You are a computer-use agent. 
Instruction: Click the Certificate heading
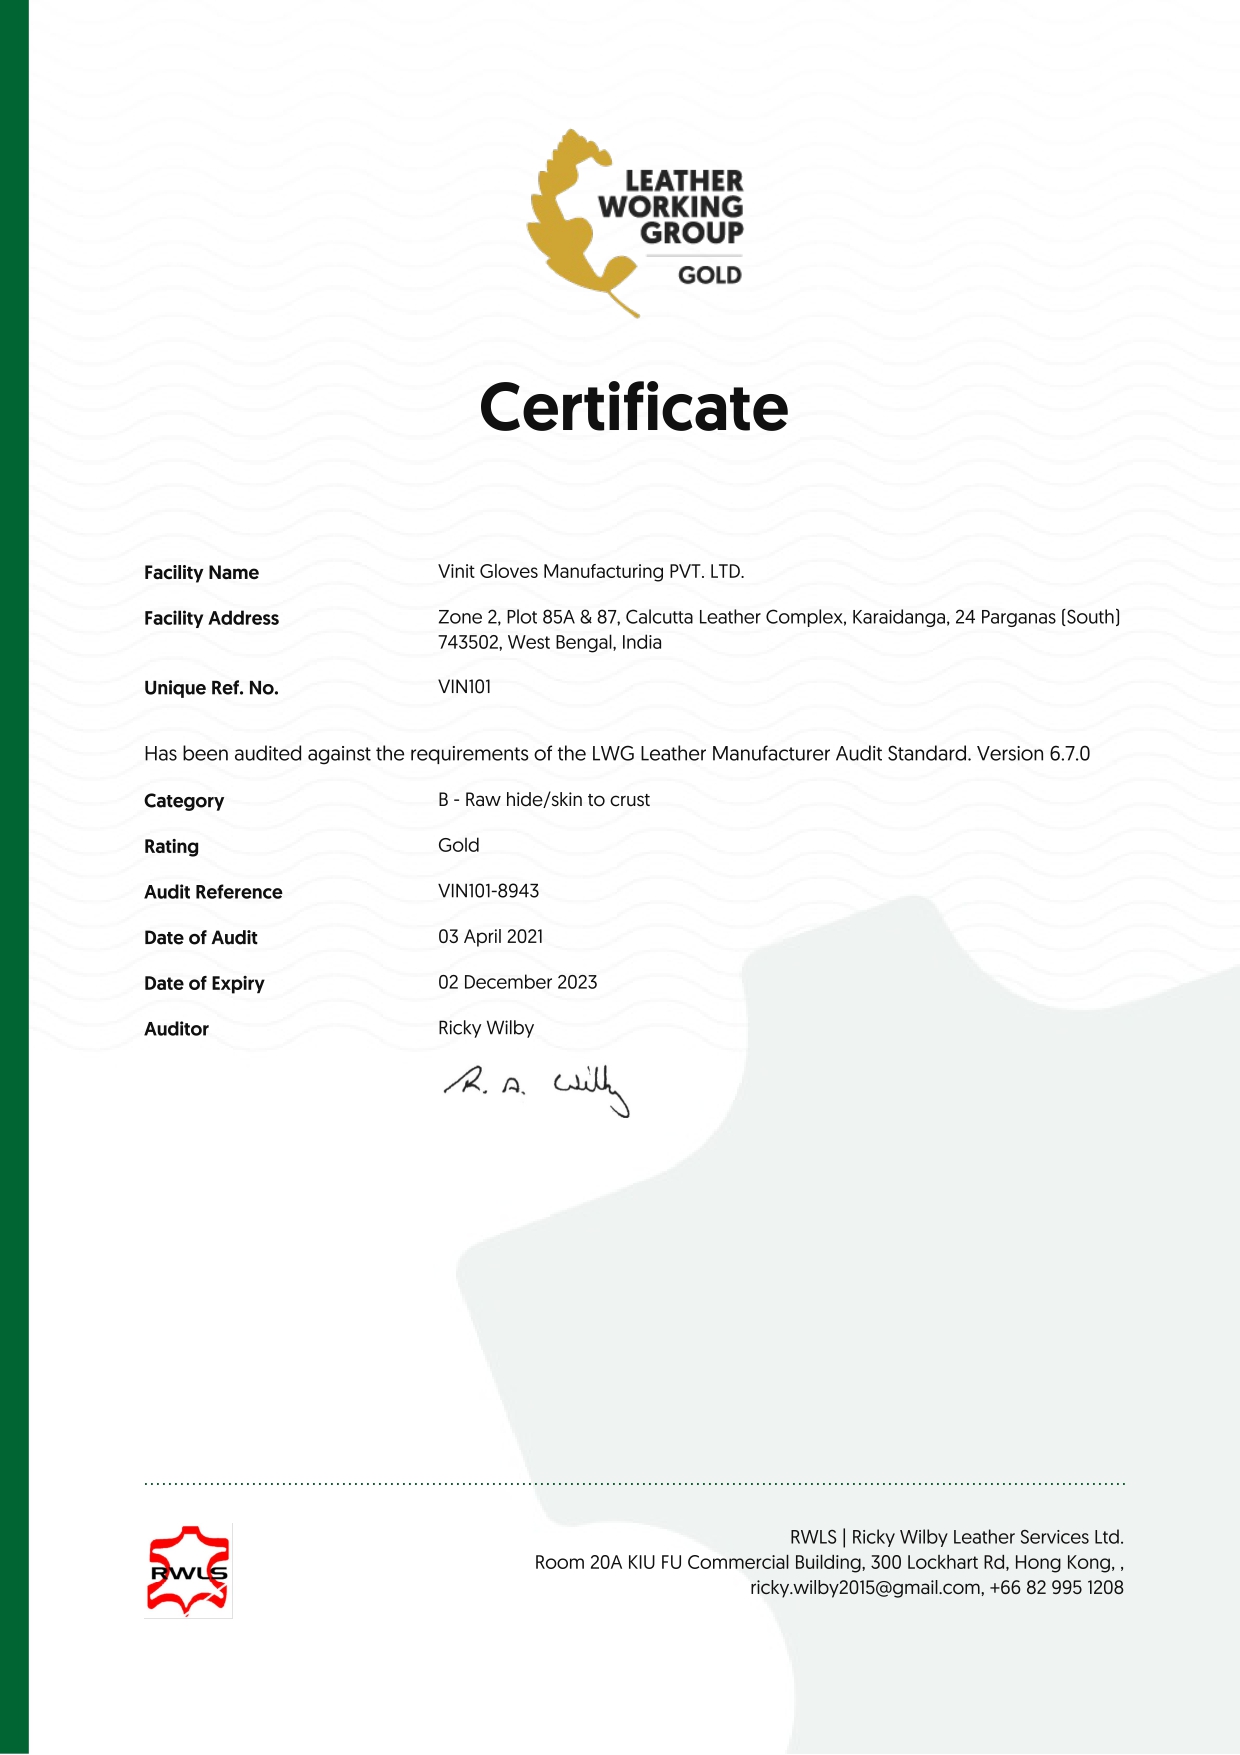[634, 408]
